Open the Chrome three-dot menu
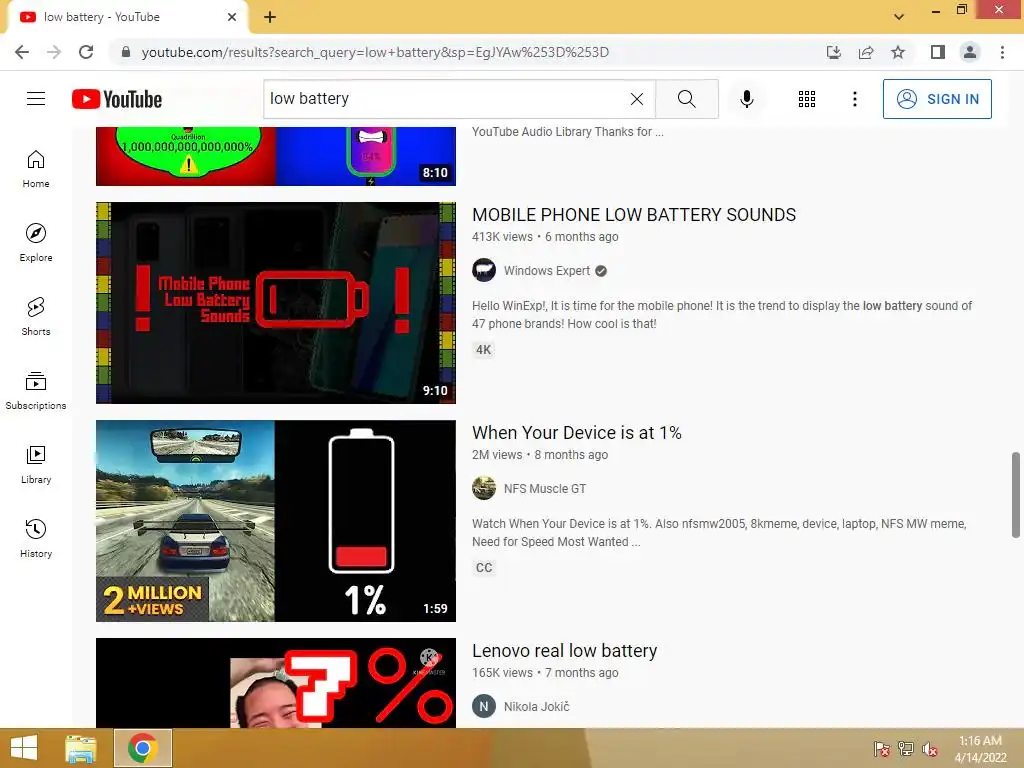Viewport: 1024px width, 768px height. coord(1002,52)
